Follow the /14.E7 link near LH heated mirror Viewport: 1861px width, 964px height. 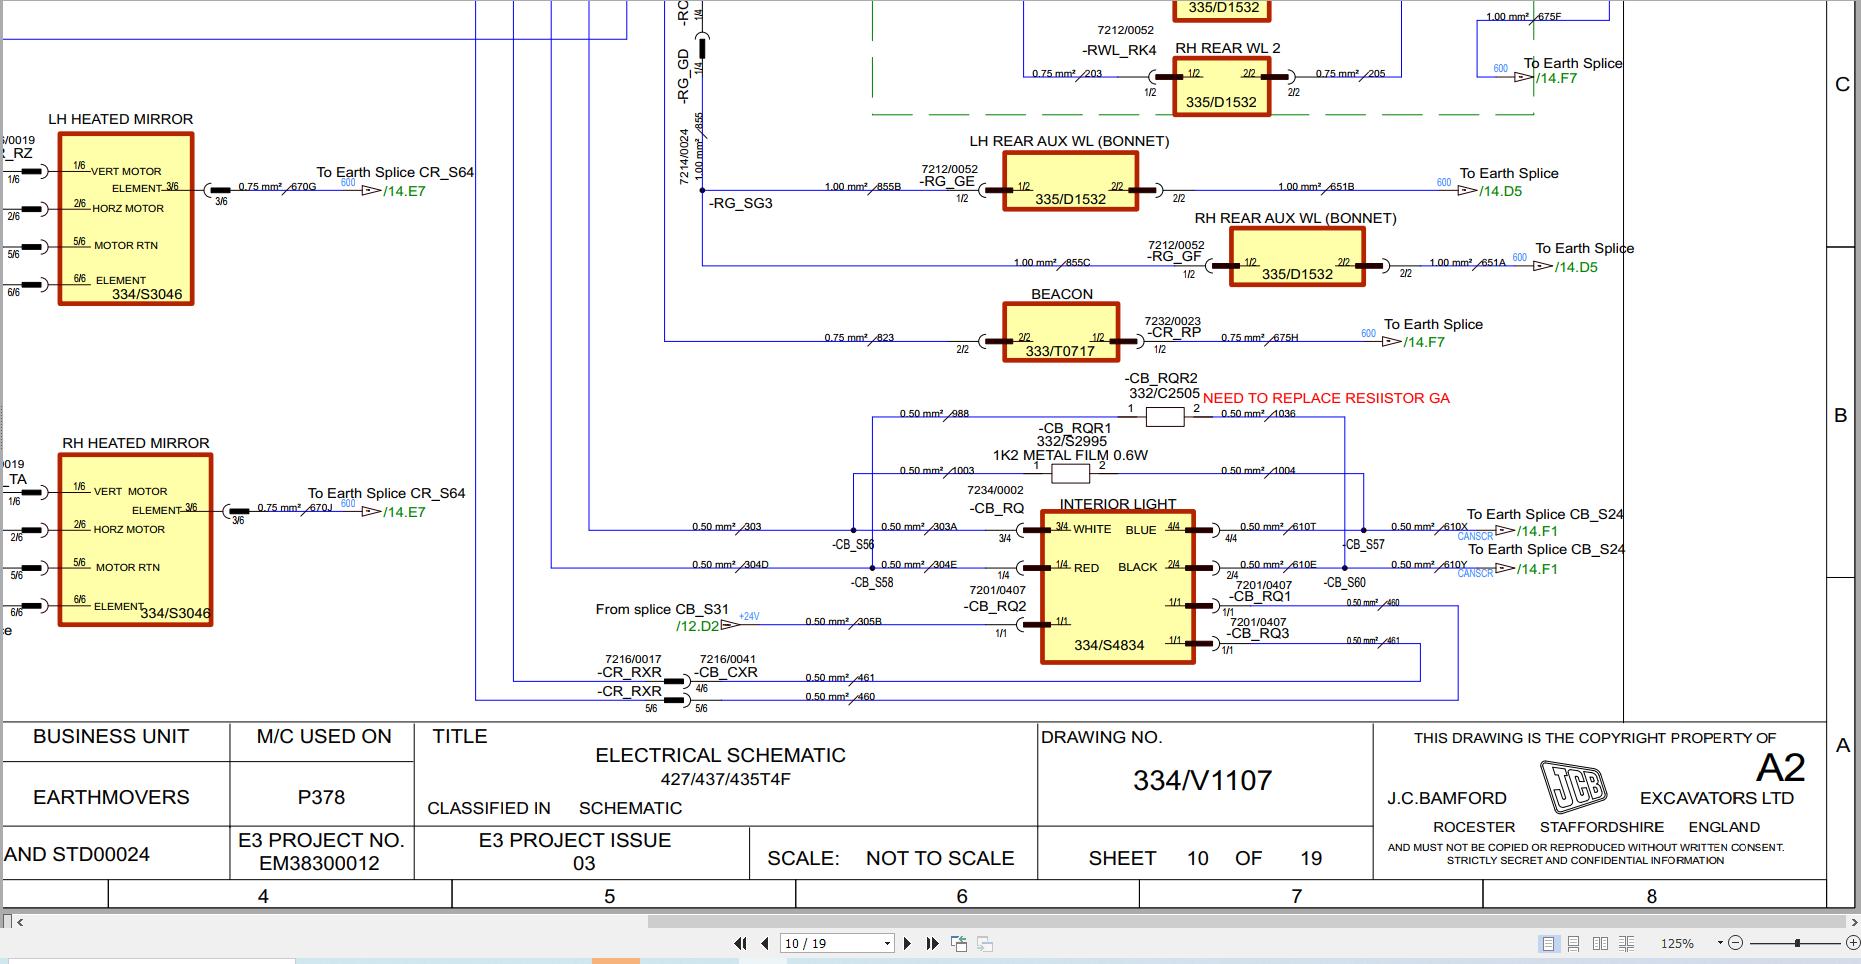[x=404, y=190]
